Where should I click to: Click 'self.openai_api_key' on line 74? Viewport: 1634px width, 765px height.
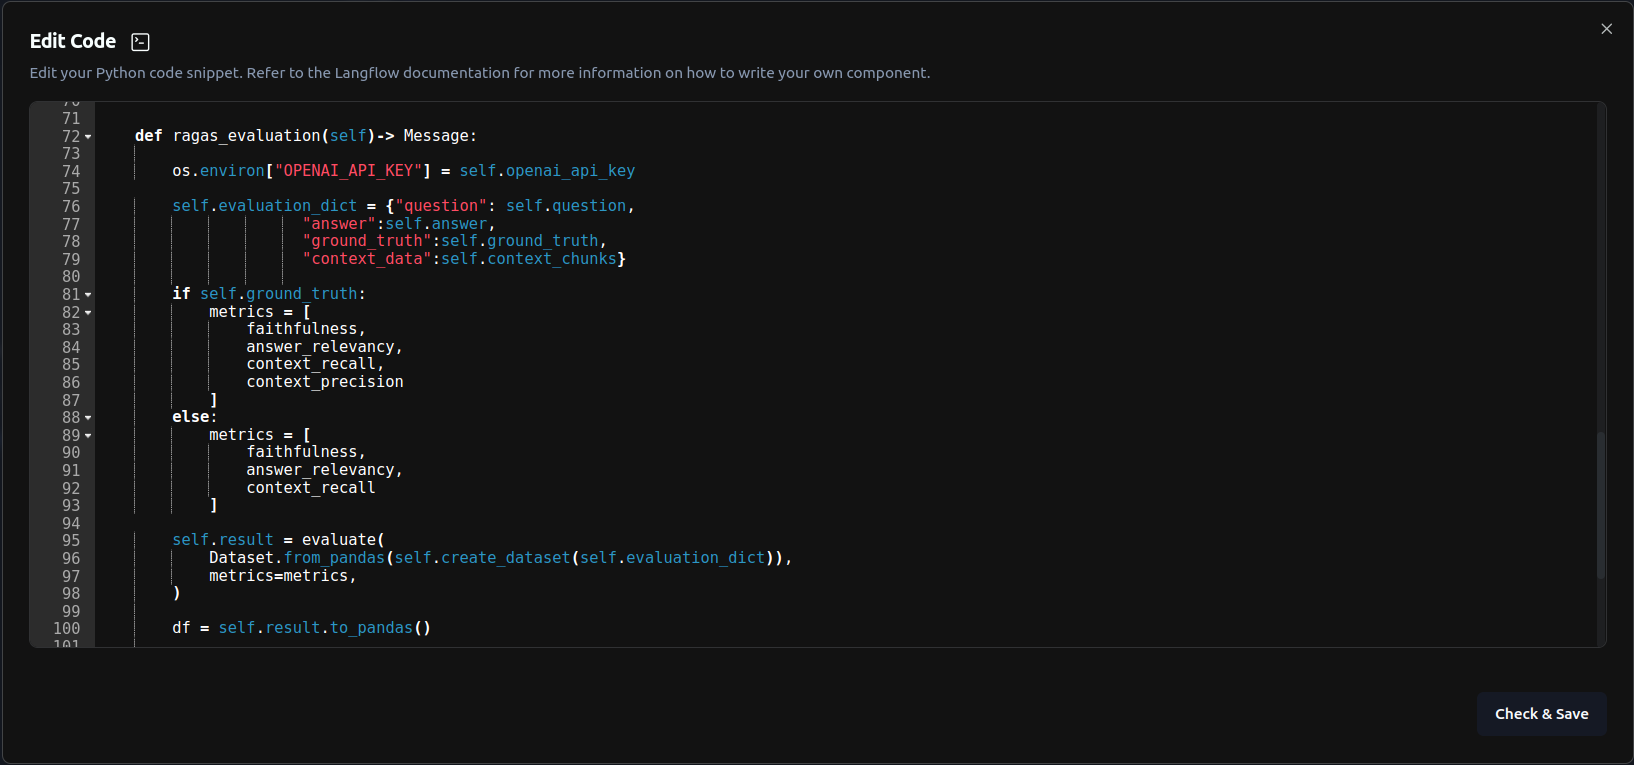pos(547,171)
